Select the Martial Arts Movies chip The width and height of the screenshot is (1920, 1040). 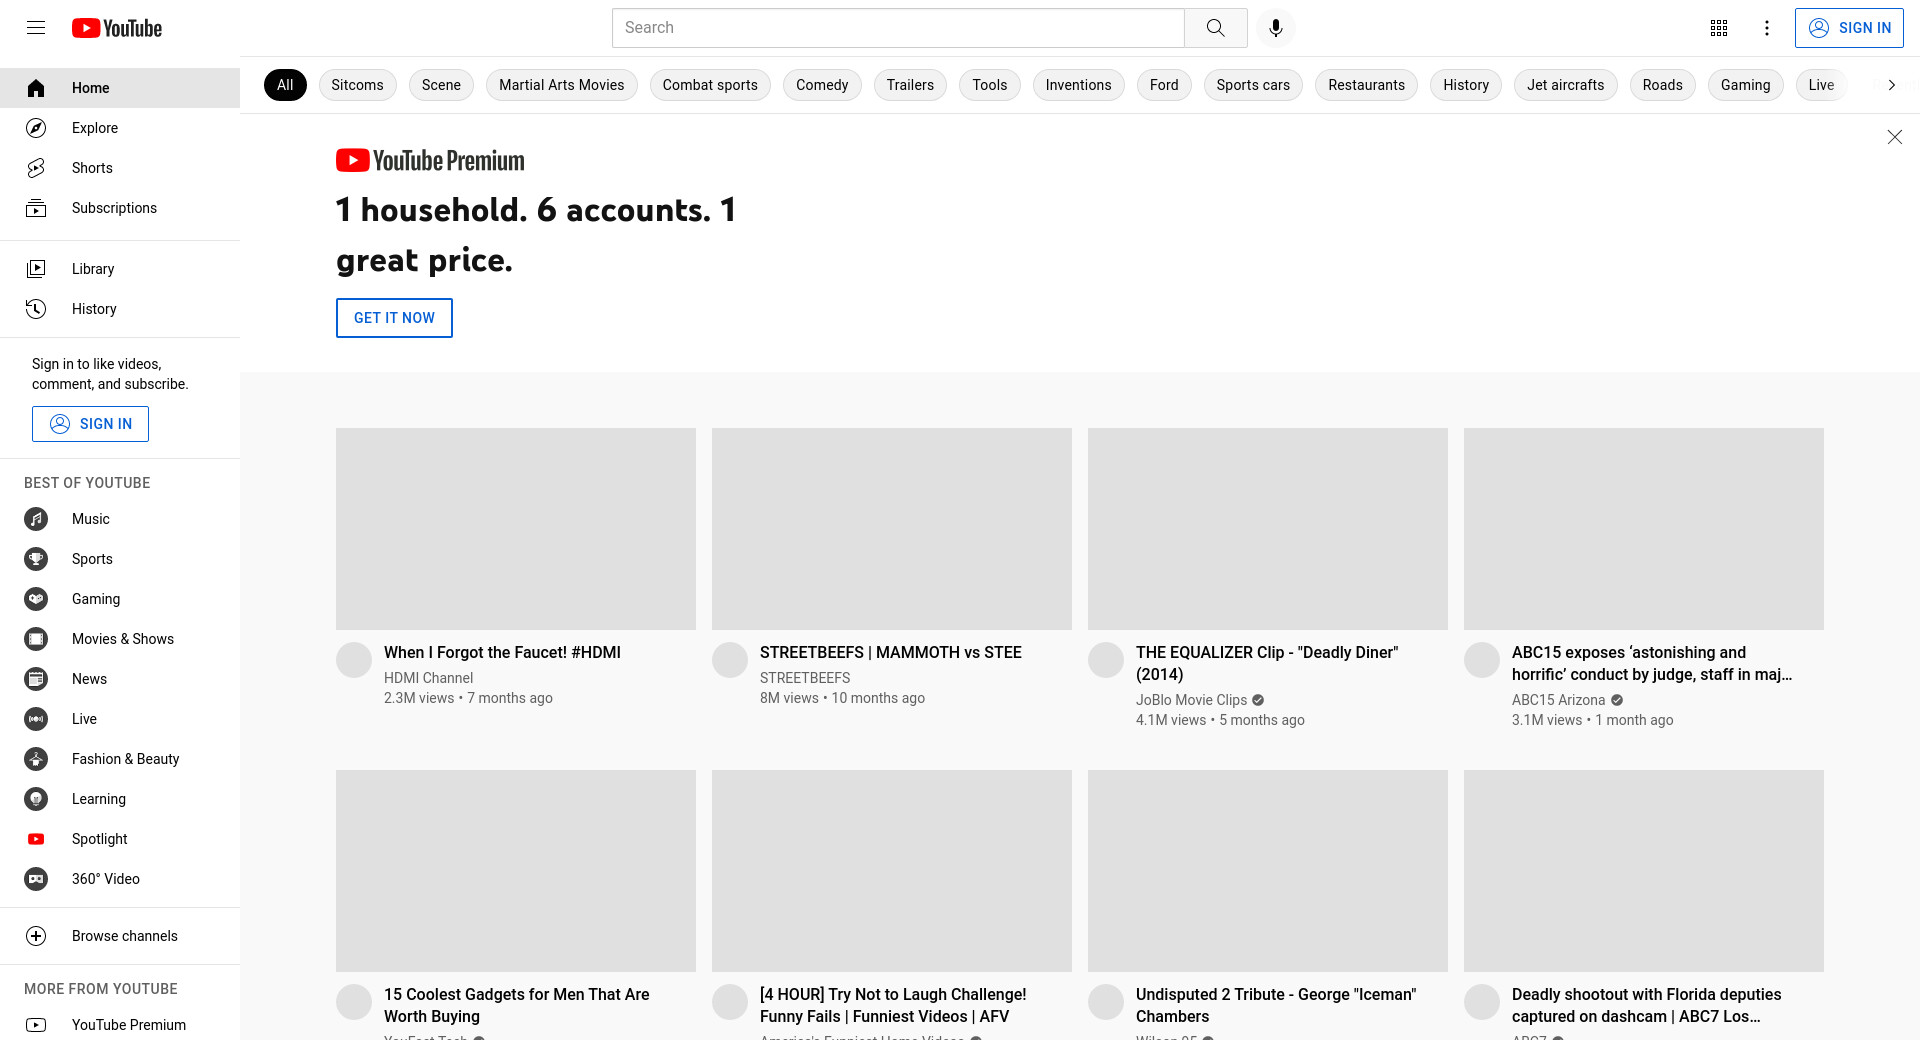pyautogui.click(x=561, y=85)
